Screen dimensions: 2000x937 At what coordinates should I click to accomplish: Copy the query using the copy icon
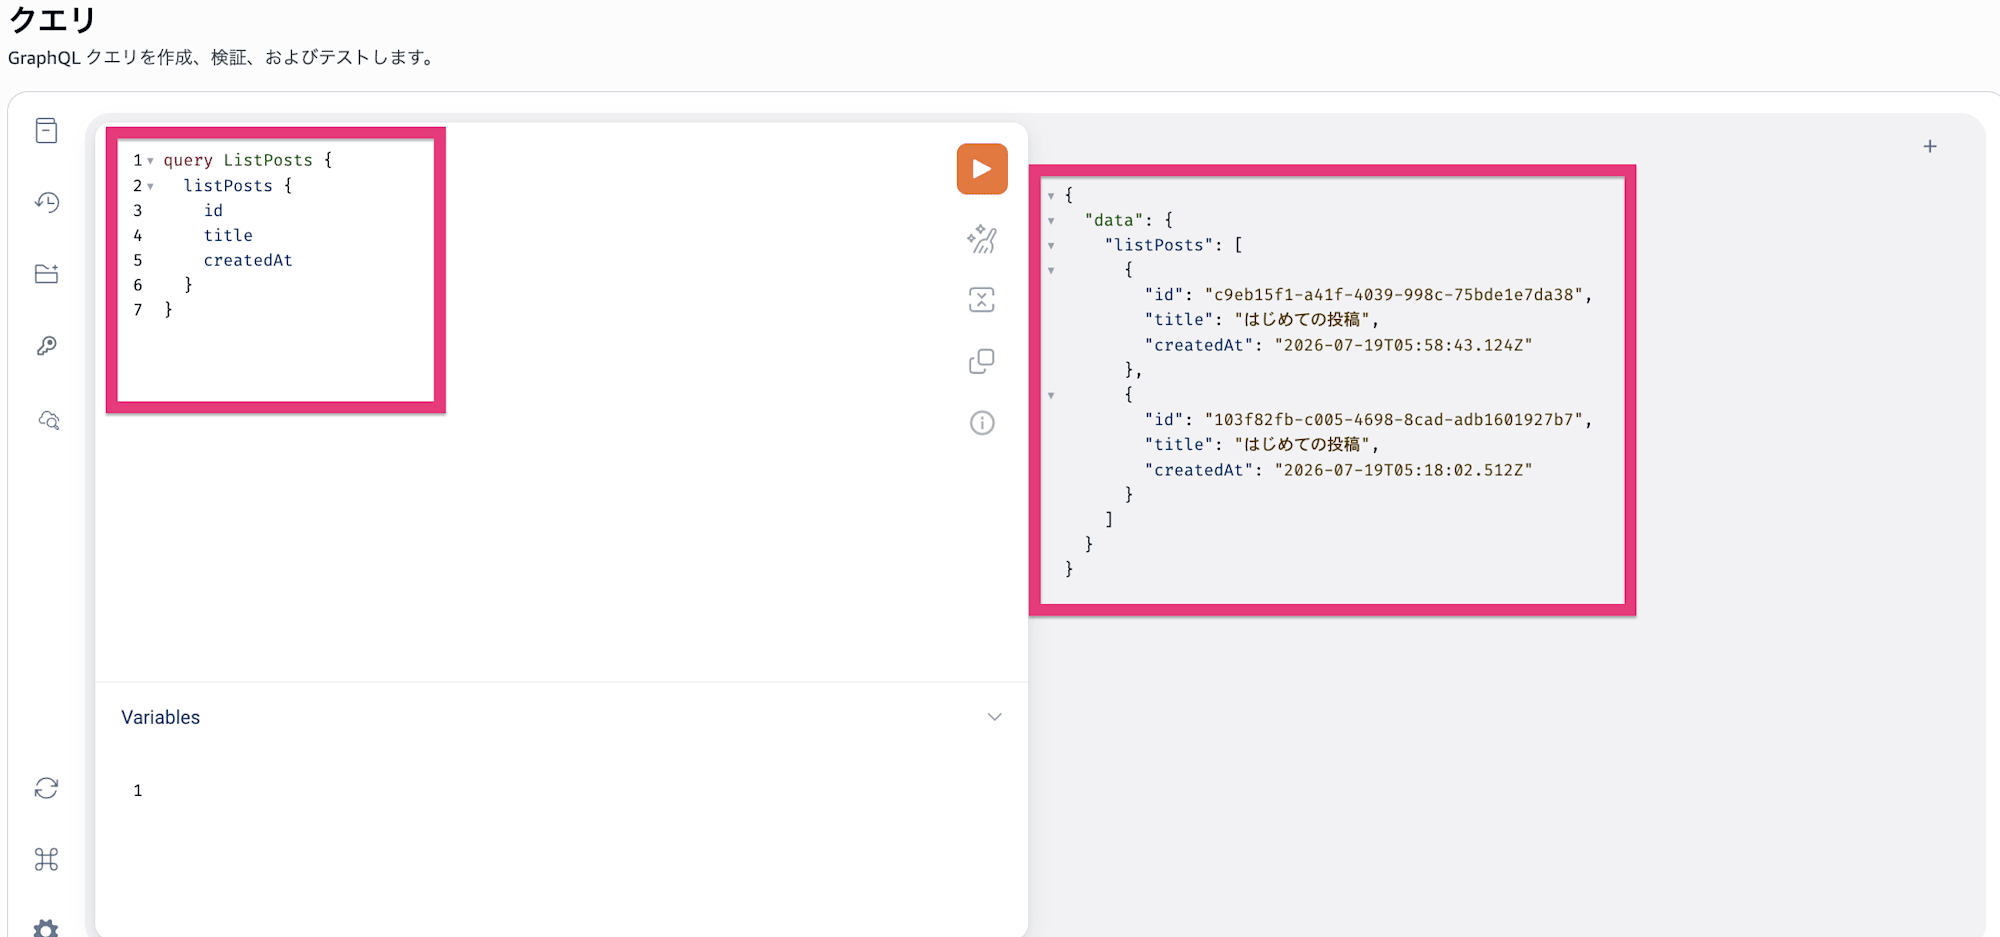982,361
